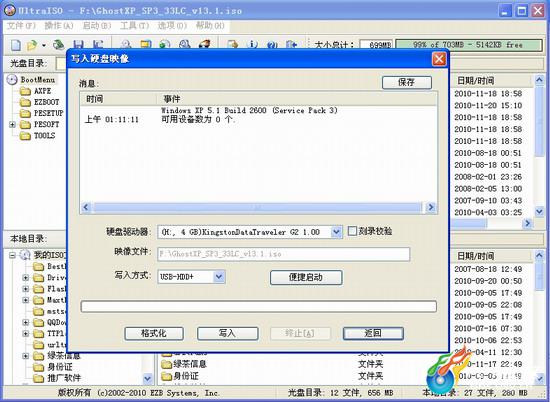Select the 推广软件 folder in local tree

pos(57,378)
